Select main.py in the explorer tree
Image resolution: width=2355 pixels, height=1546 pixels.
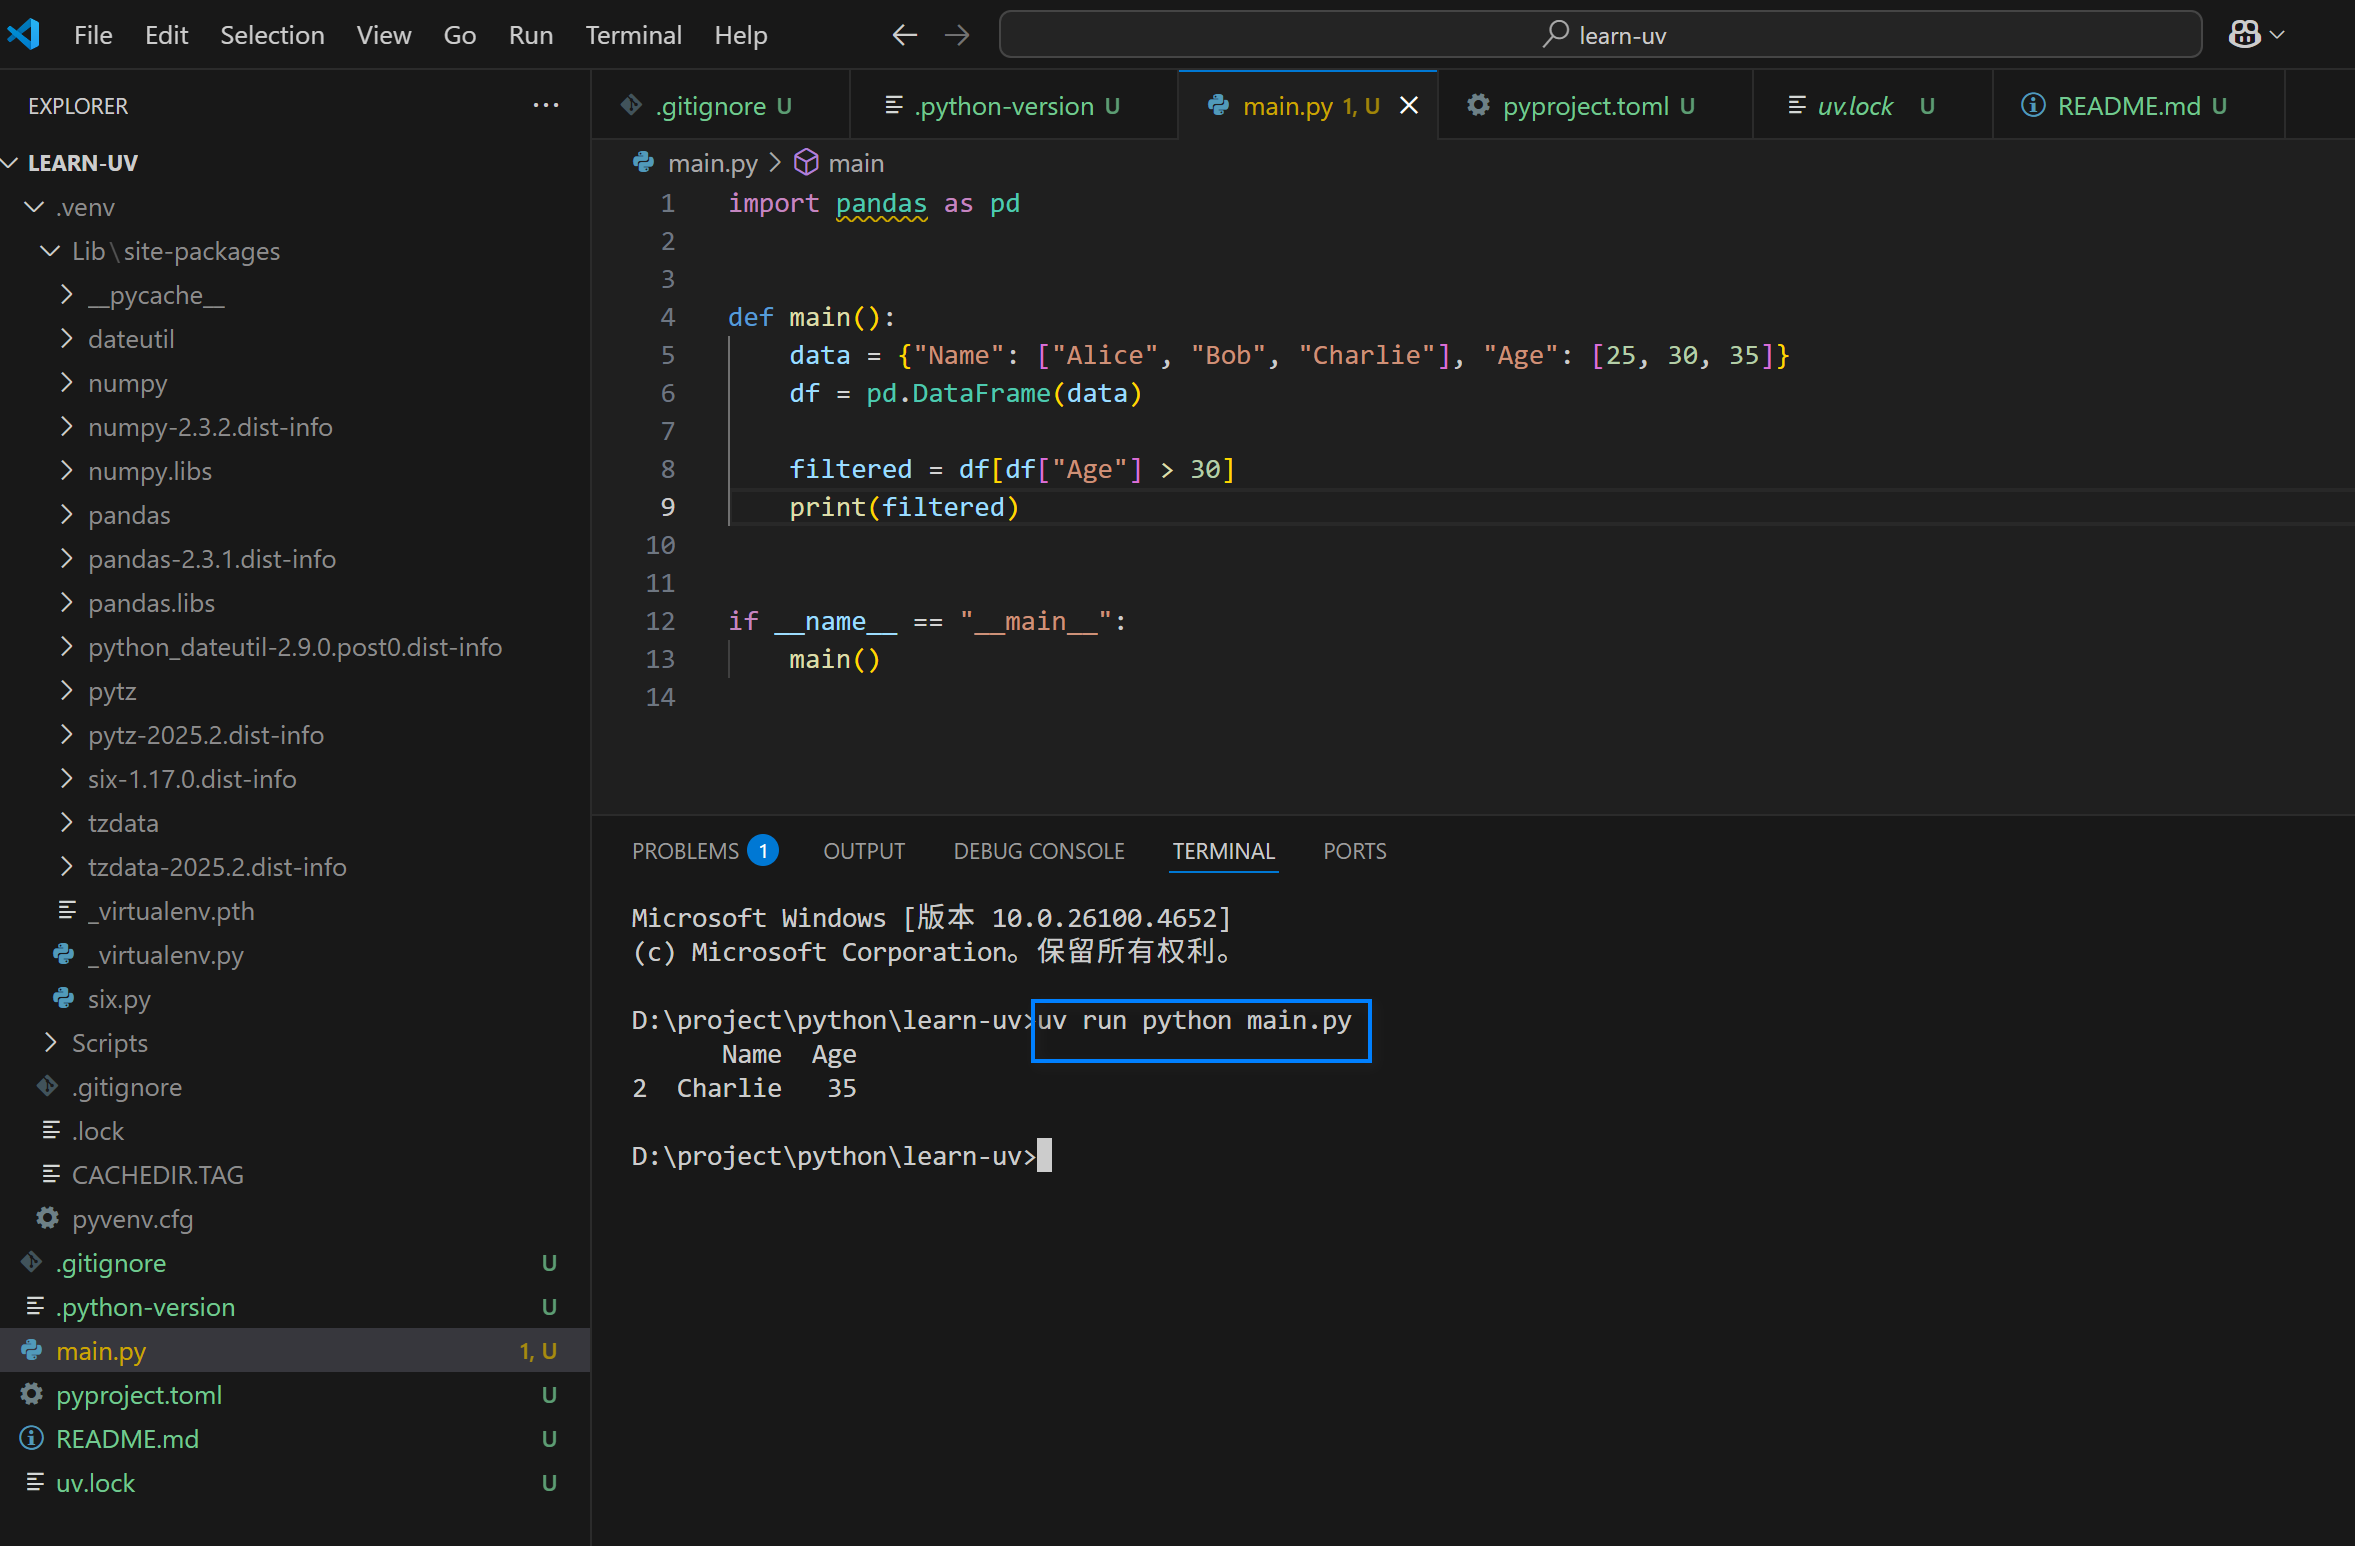(x=295, y=1351)
